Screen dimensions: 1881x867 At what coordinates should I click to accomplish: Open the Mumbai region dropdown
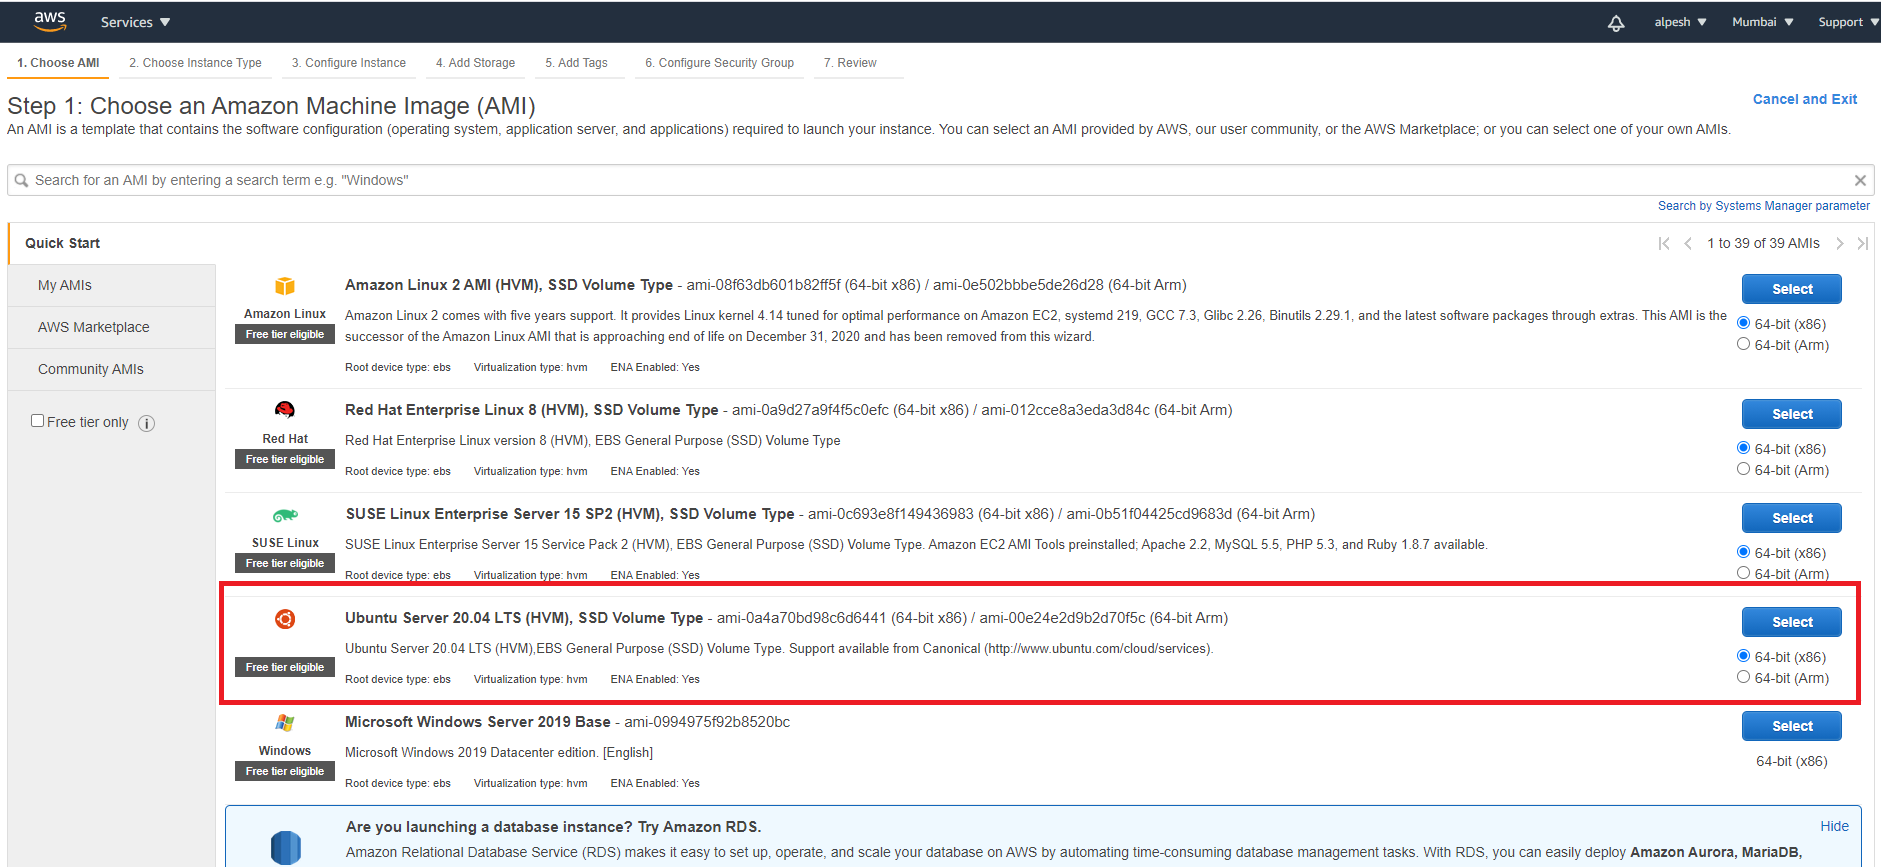pyautogui.click(x=1763, y=22)
